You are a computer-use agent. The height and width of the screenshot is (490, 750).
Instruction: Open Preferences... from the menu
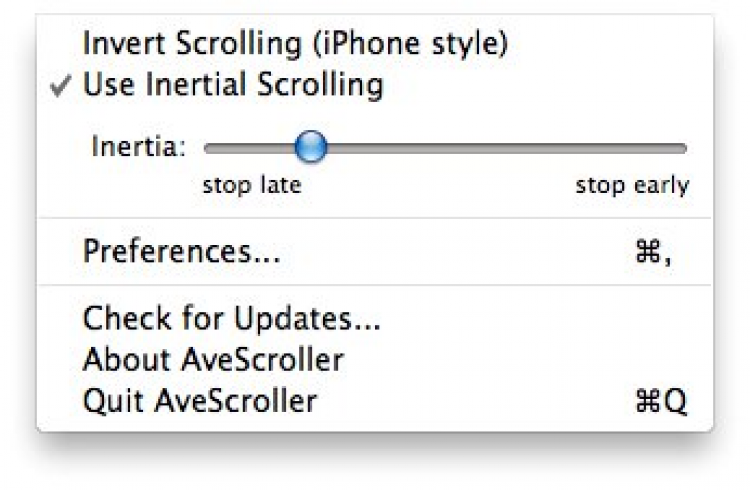click(181, 251)
